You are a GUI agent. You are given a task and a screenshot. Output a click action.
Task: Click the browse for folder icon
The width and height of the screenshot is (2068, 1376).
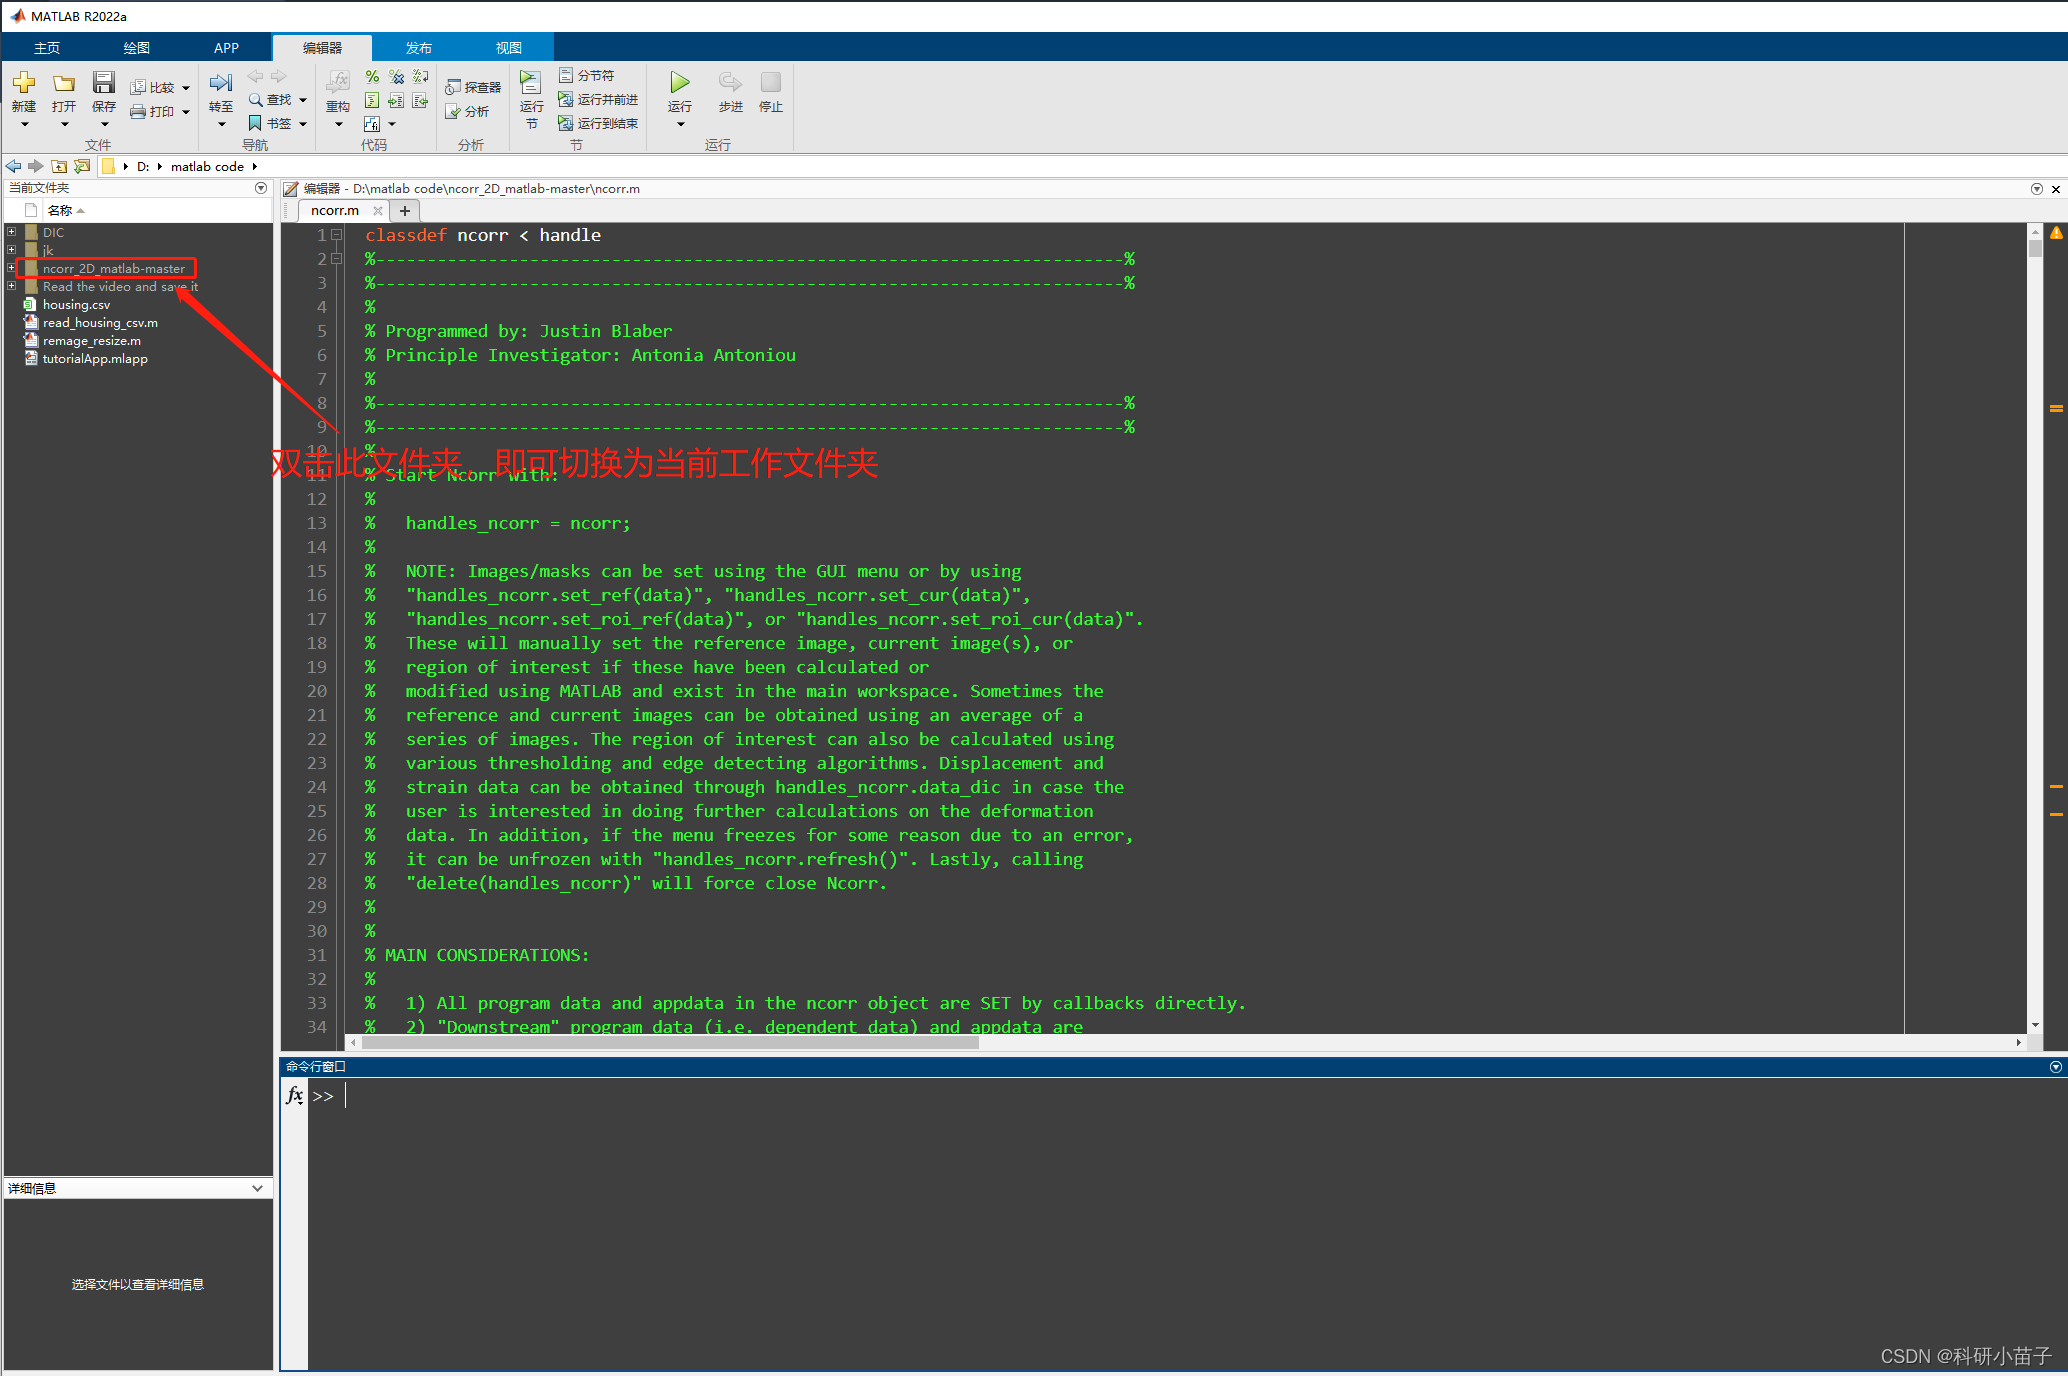coord(82,166)
